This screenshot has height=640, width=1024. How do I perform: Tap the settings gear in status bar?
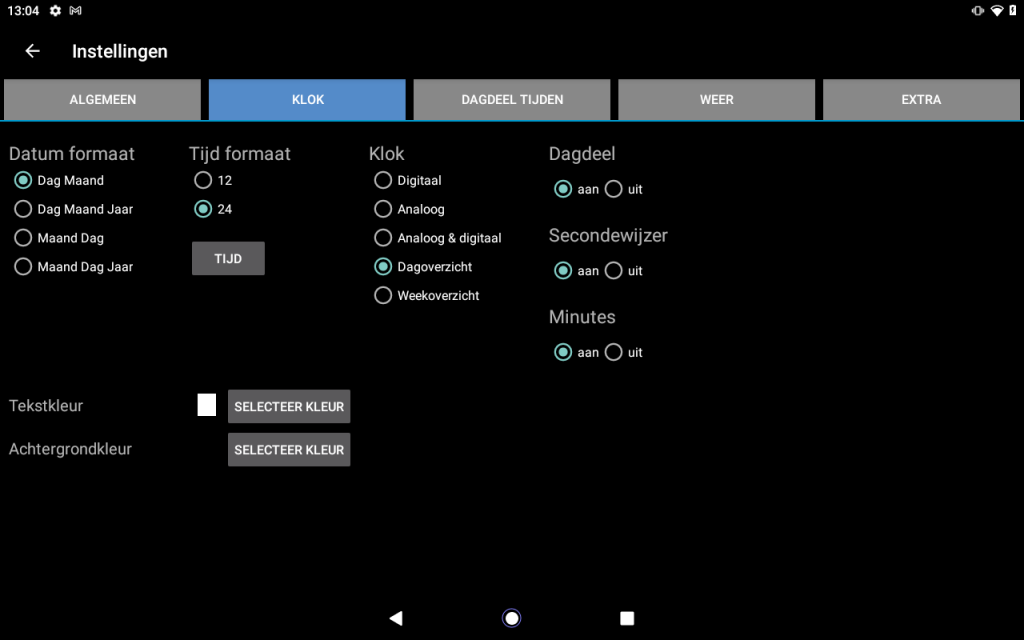click(56, 10)
